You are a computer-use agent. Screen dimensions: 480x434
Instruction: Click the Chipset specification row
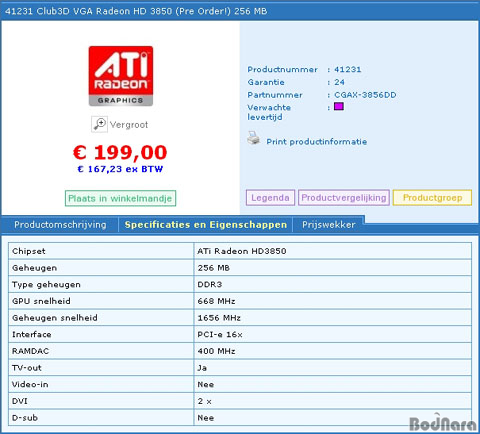[240, 251]
